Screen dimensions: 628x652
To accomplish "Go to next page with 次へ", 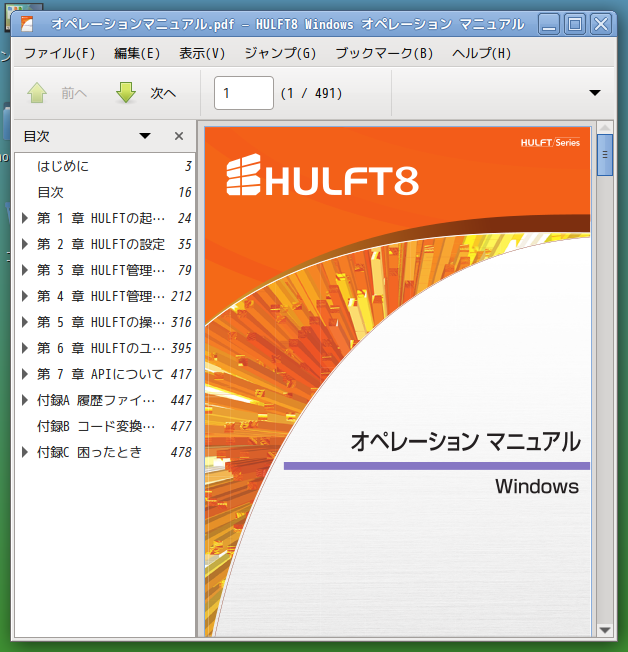I will pos(163,93).
